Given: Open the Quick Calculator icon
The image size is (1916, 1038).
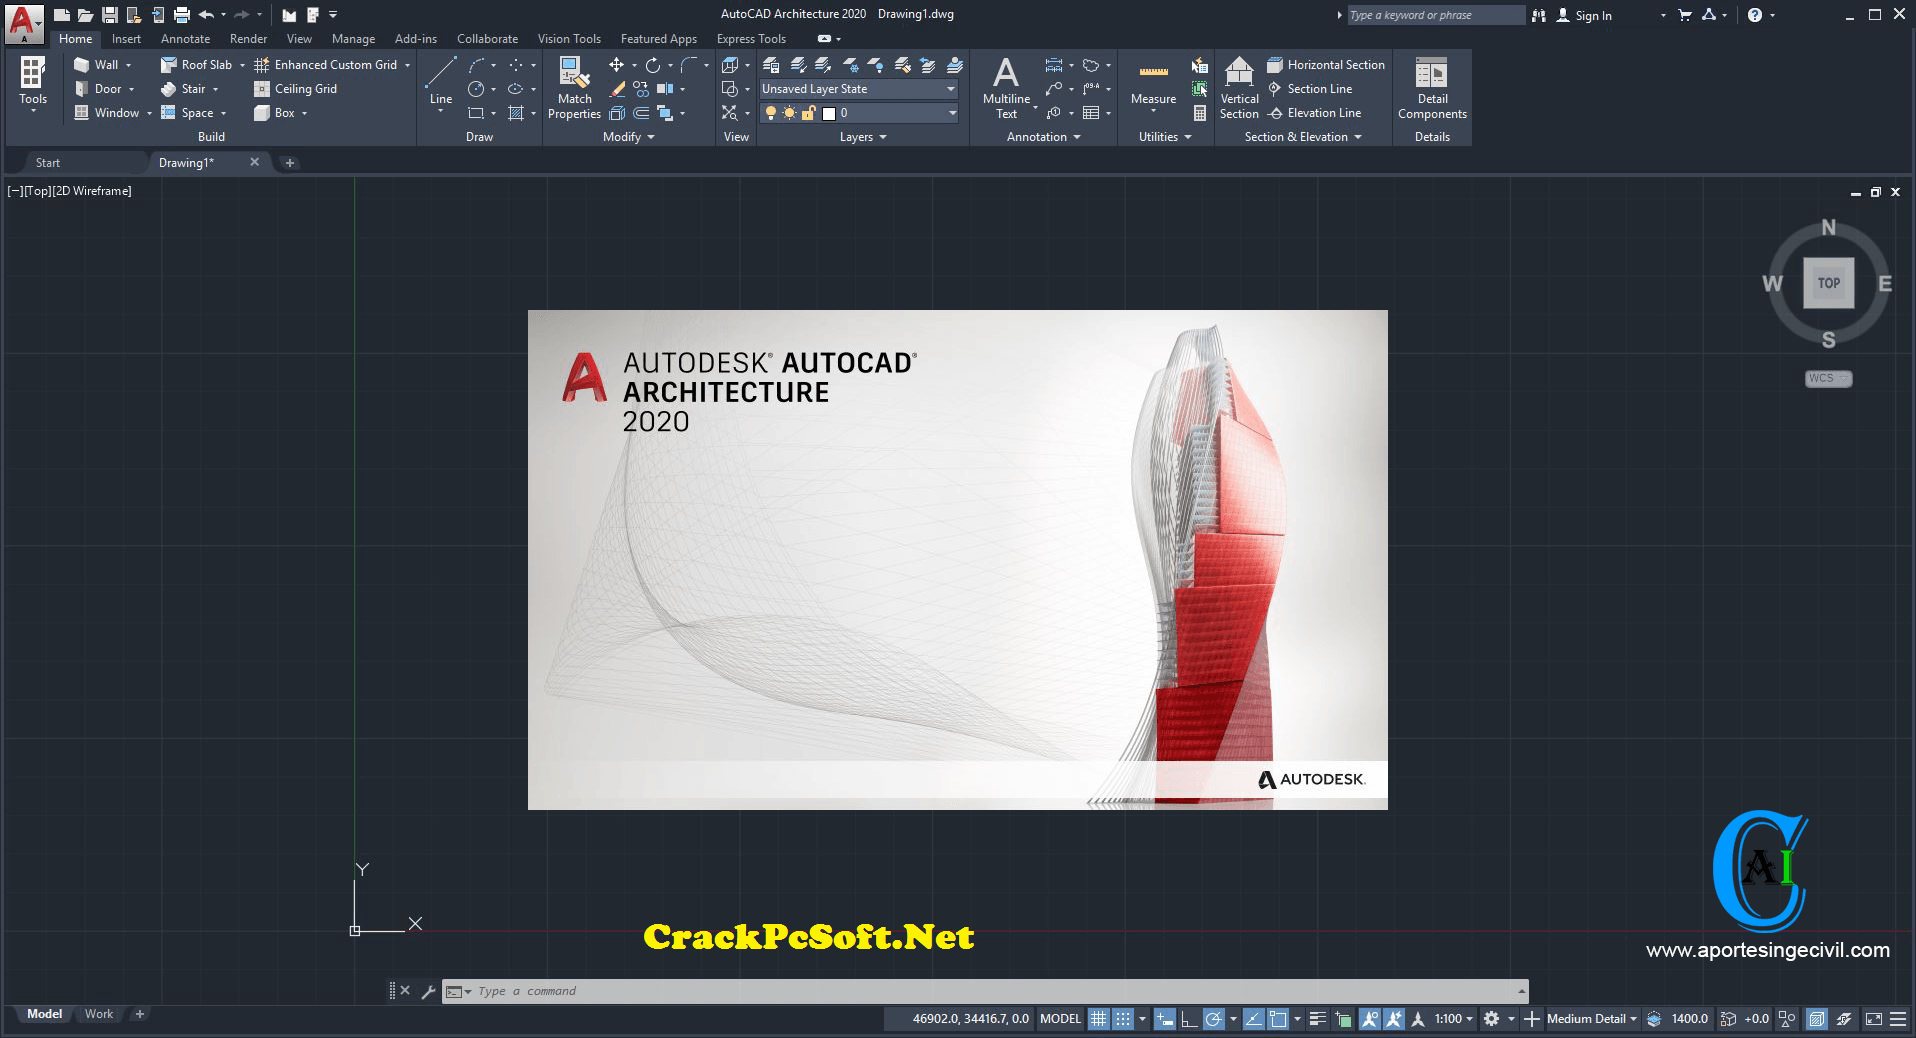Looking at the screenshot, I should 1200,113.
